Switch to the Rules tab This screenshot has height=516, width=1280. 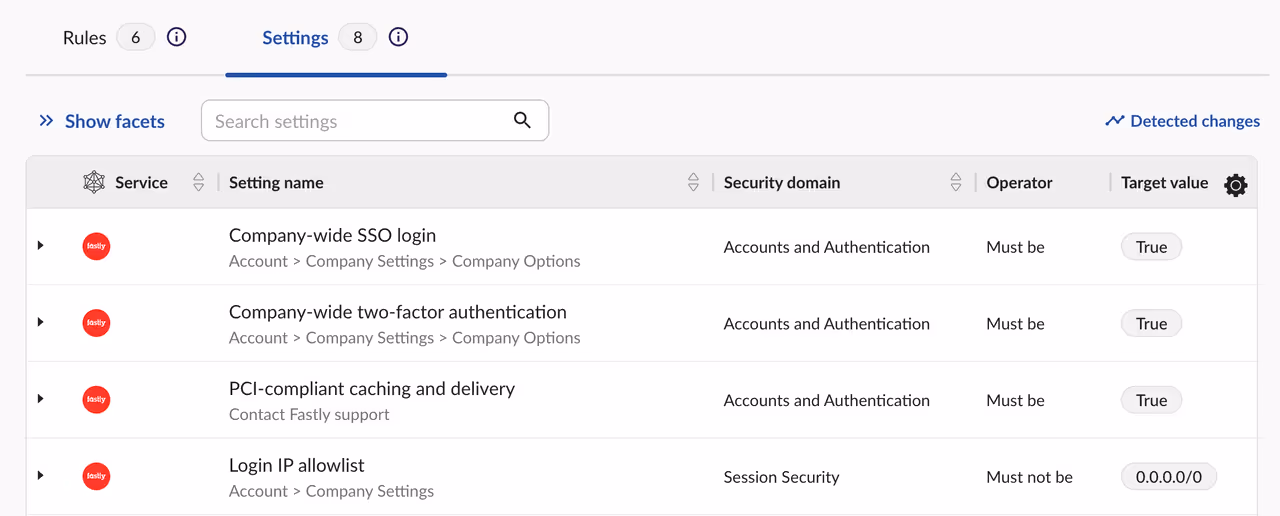coord(85,38)
